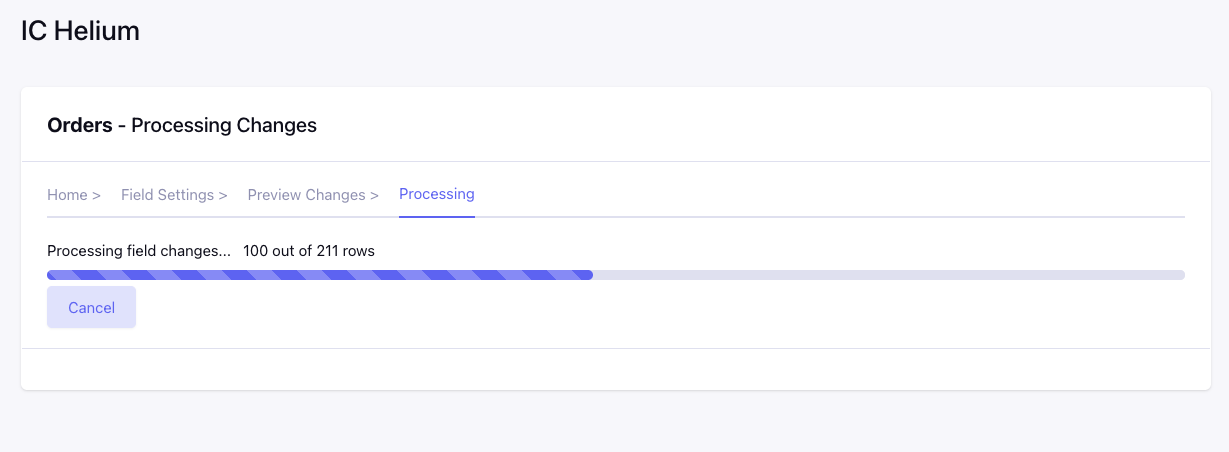
Task: Click the arrow after Preview Changes
Action: pos(374,195)
